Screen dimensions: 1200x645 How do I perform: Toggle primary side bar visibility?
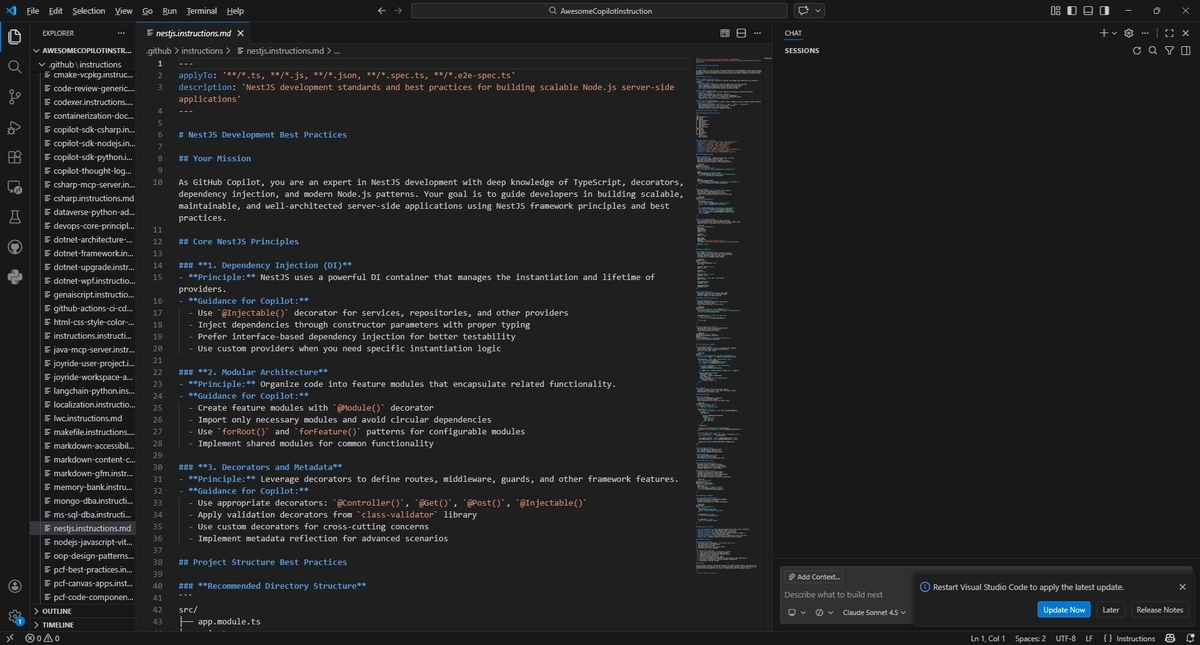(1073, 11)
